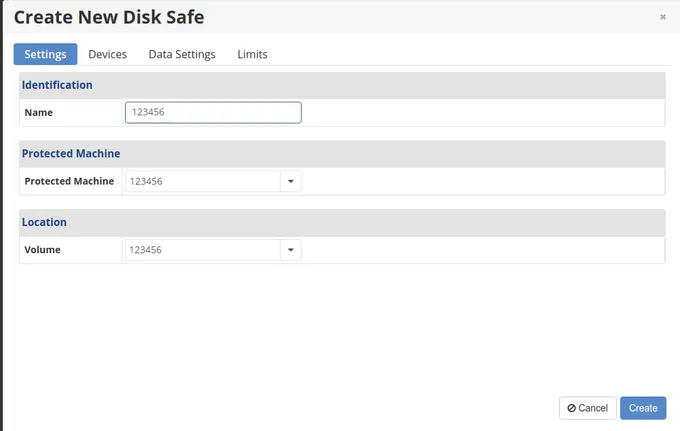Click the Name field label
The width and height of the screenshot is (680, 431).
(x=39, y=113)
